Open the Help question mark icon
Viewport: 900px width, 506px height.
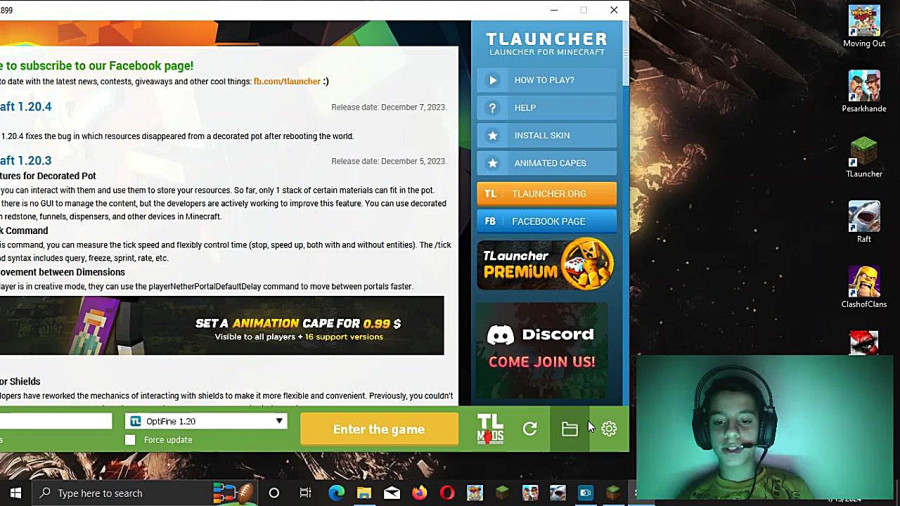tap(492, 108)
